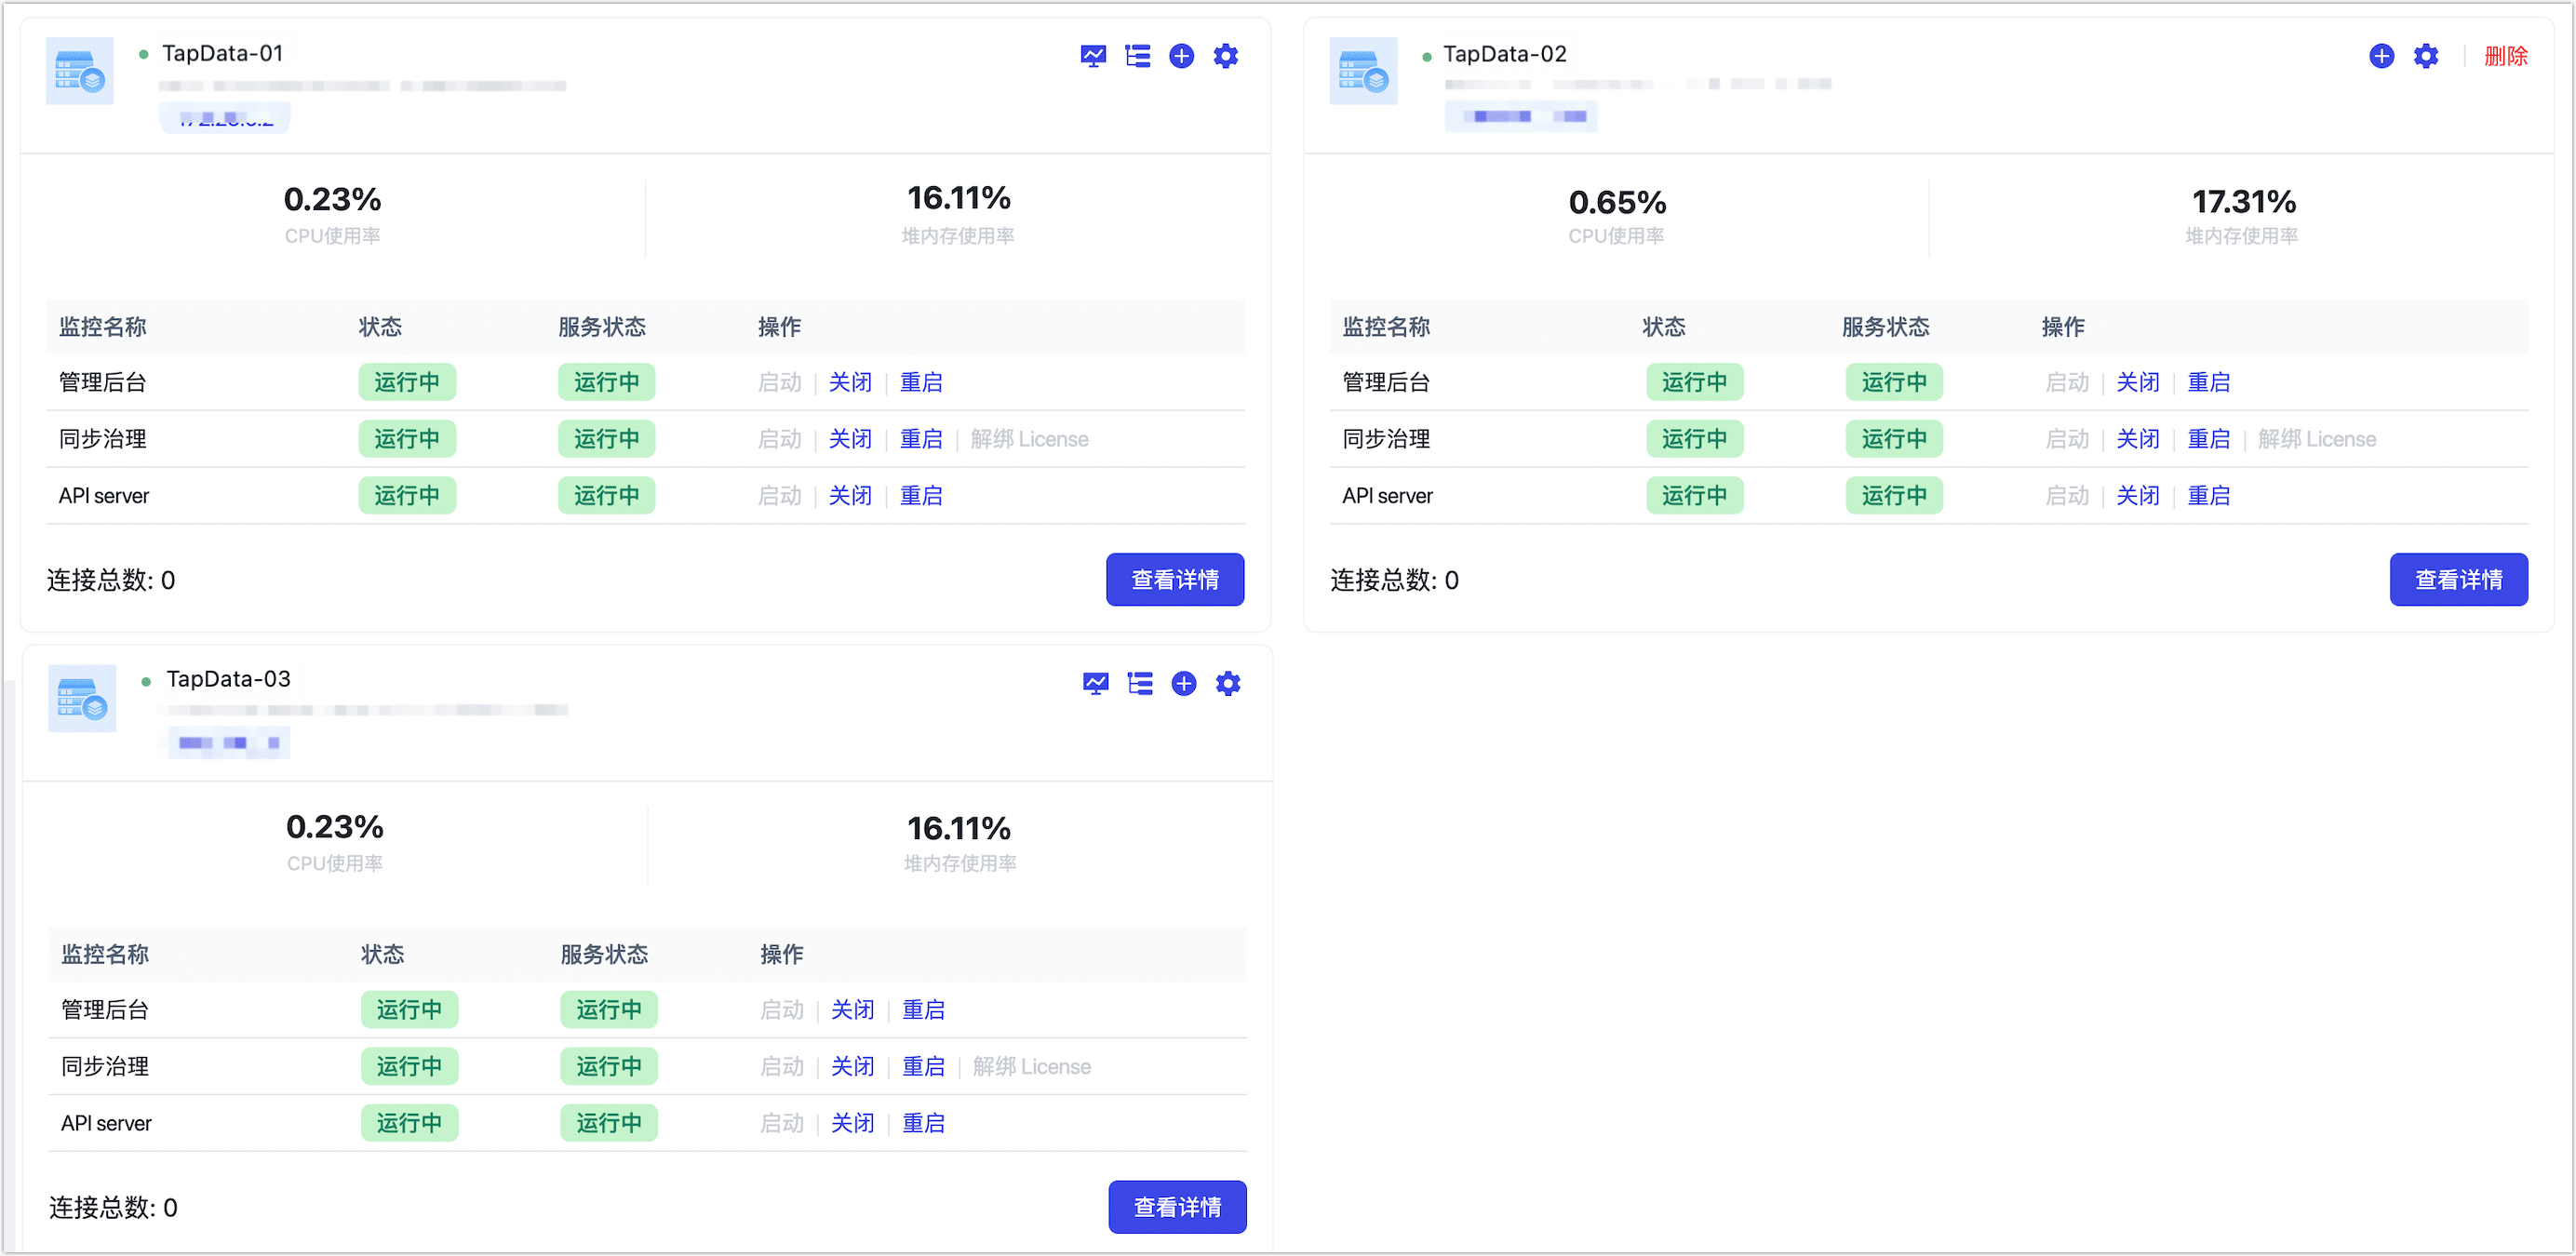
Task: Click 关闭 for 管理后台 on TapData-02
Action: pos(2137,382)
